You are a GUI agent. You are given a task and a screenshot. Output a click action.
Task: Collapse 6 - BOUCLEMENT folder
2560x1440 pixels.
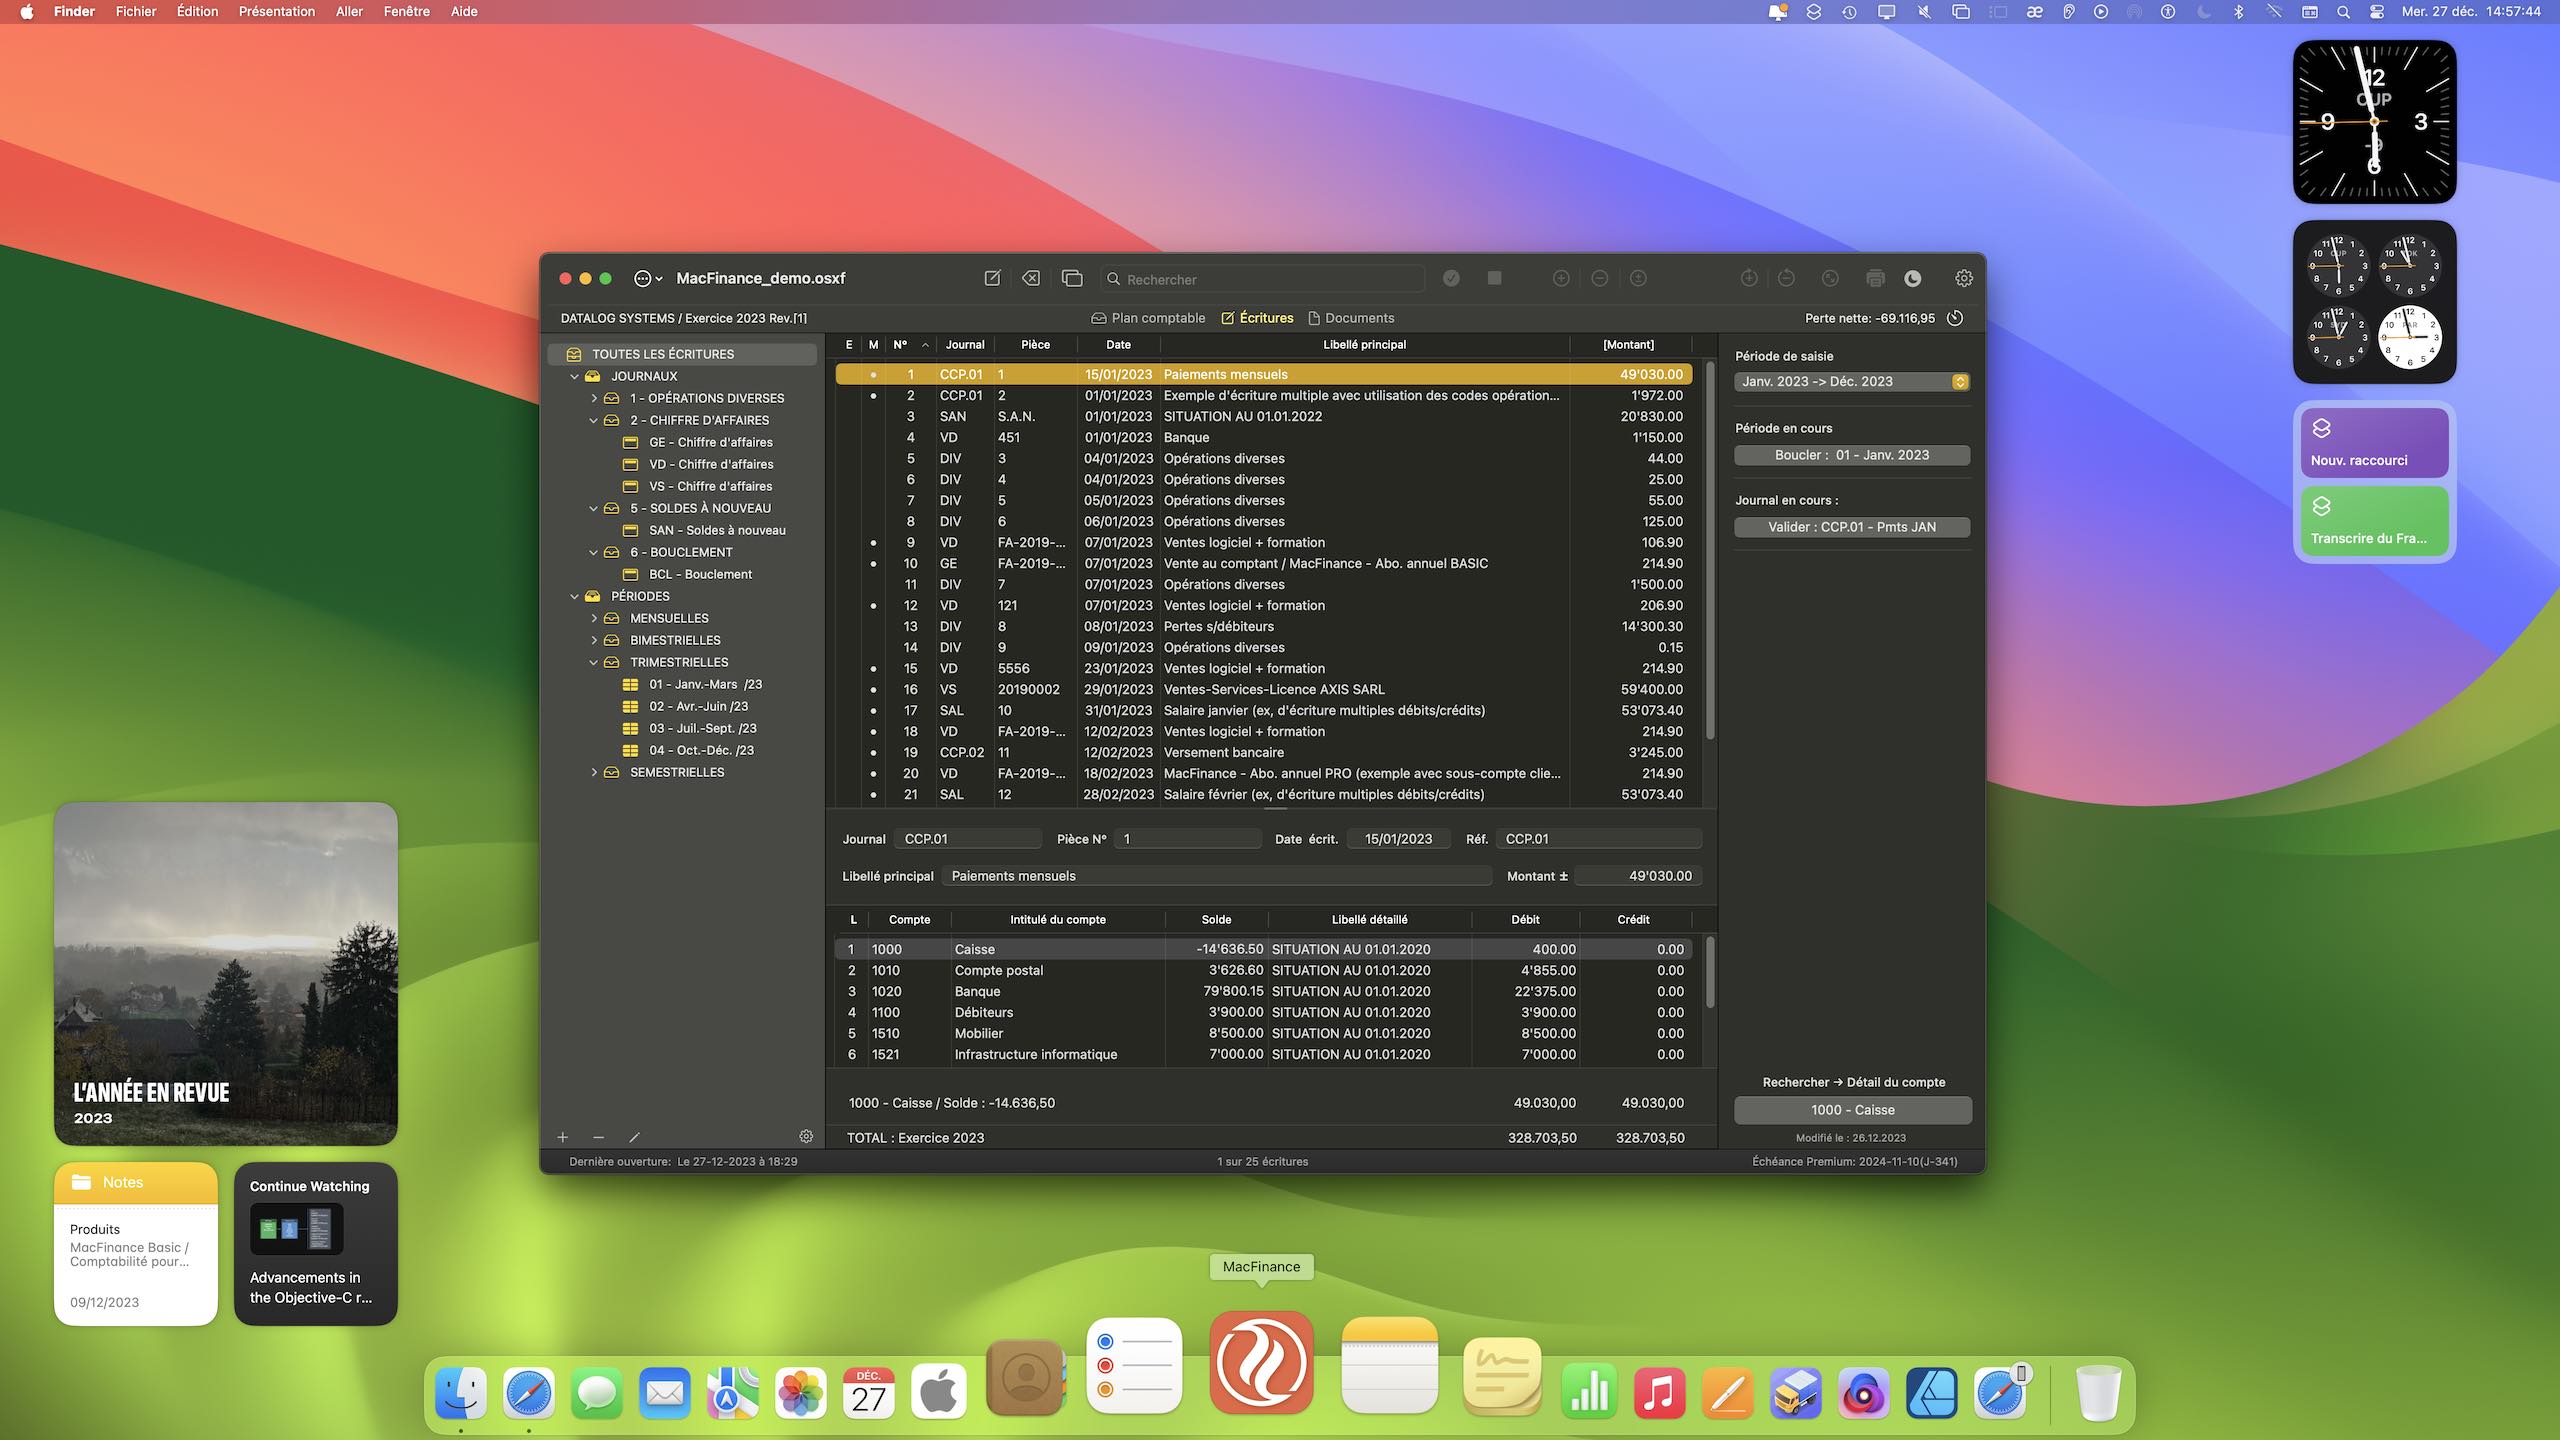(594, 552)
